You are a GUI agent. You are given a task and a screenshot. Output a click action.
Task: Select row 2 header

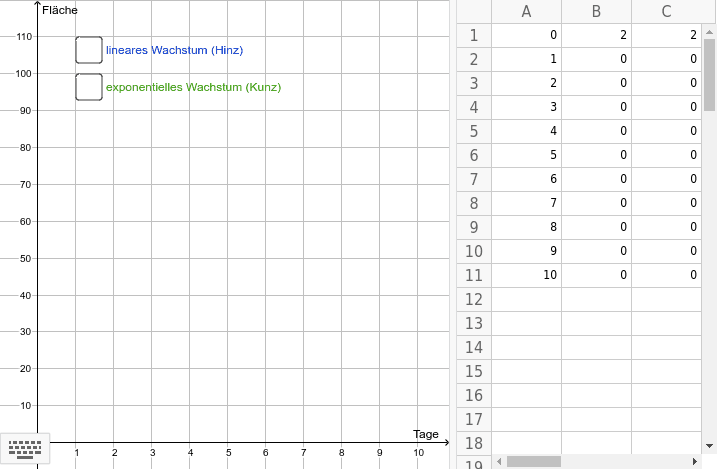474,59
